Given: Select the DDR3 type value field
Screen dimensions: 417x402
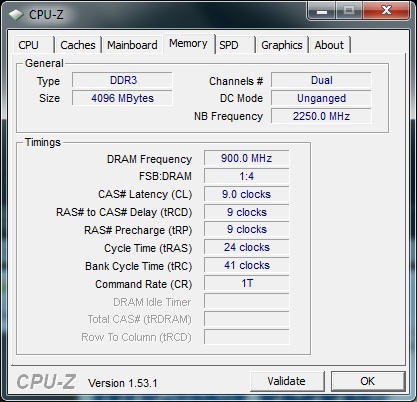Looking at the screenshot, I should click(x=122, y=80).
